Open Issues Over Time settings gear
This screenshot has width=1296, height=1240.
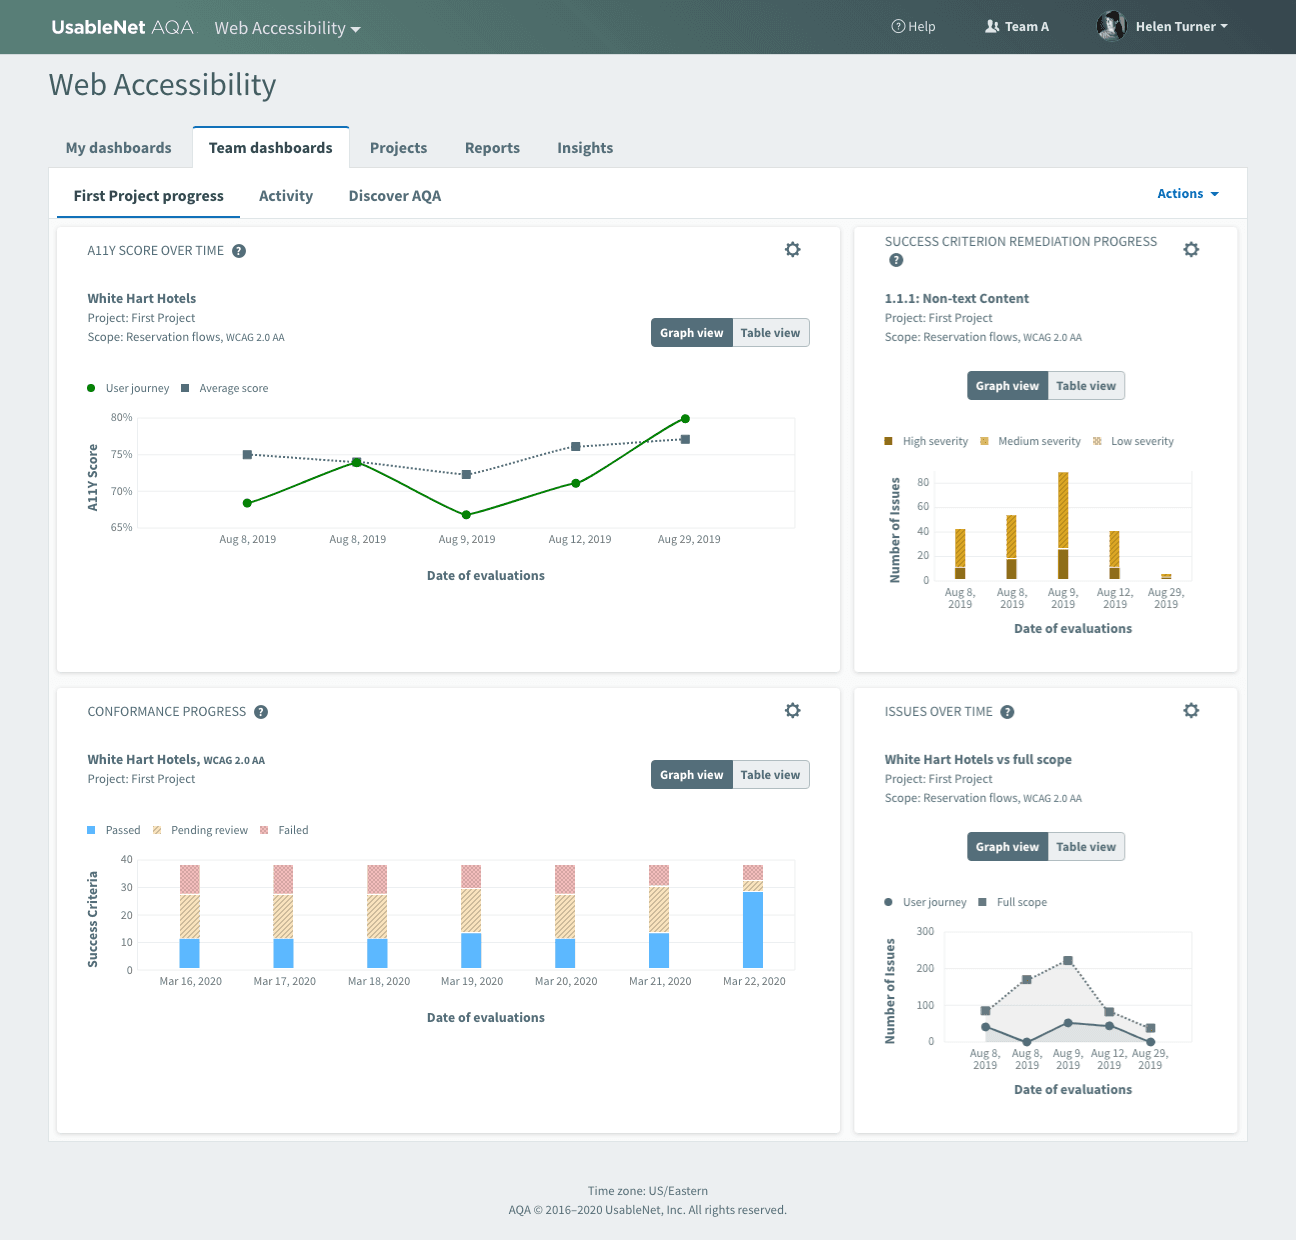[1190, 711]
